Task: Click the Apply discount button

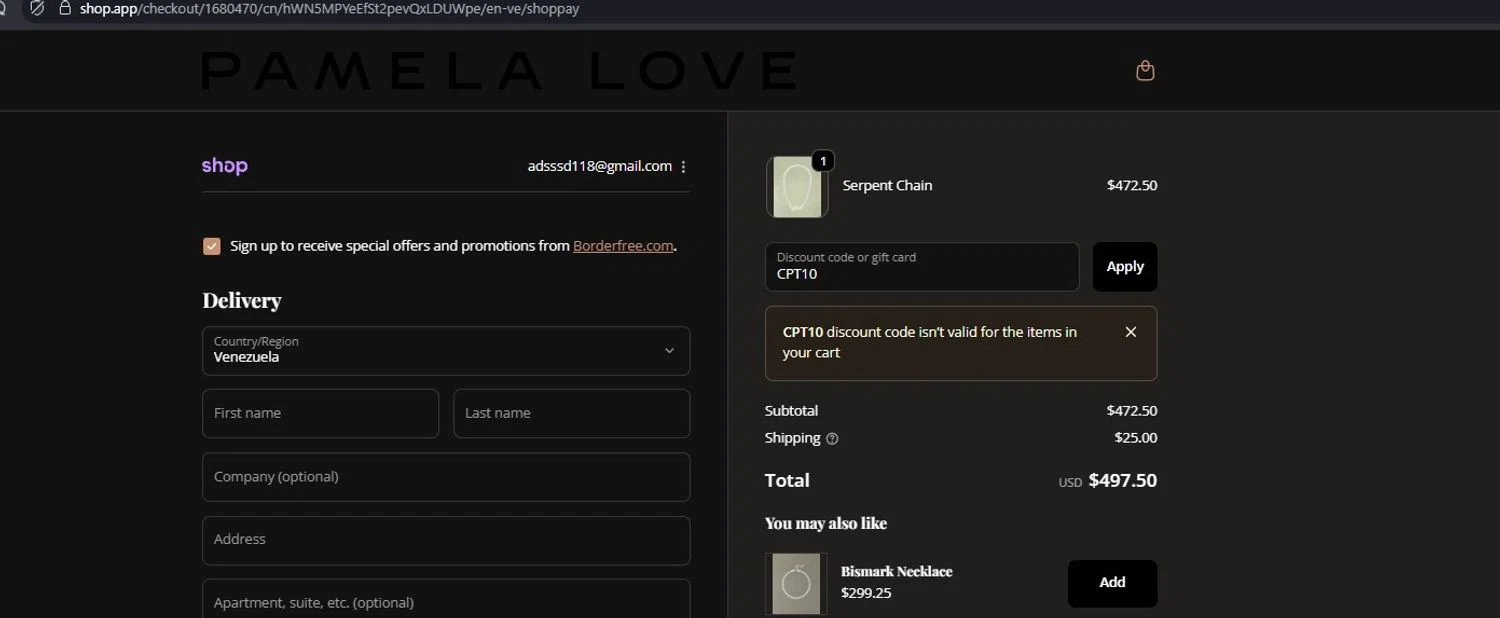Action: coord(1125,267)
